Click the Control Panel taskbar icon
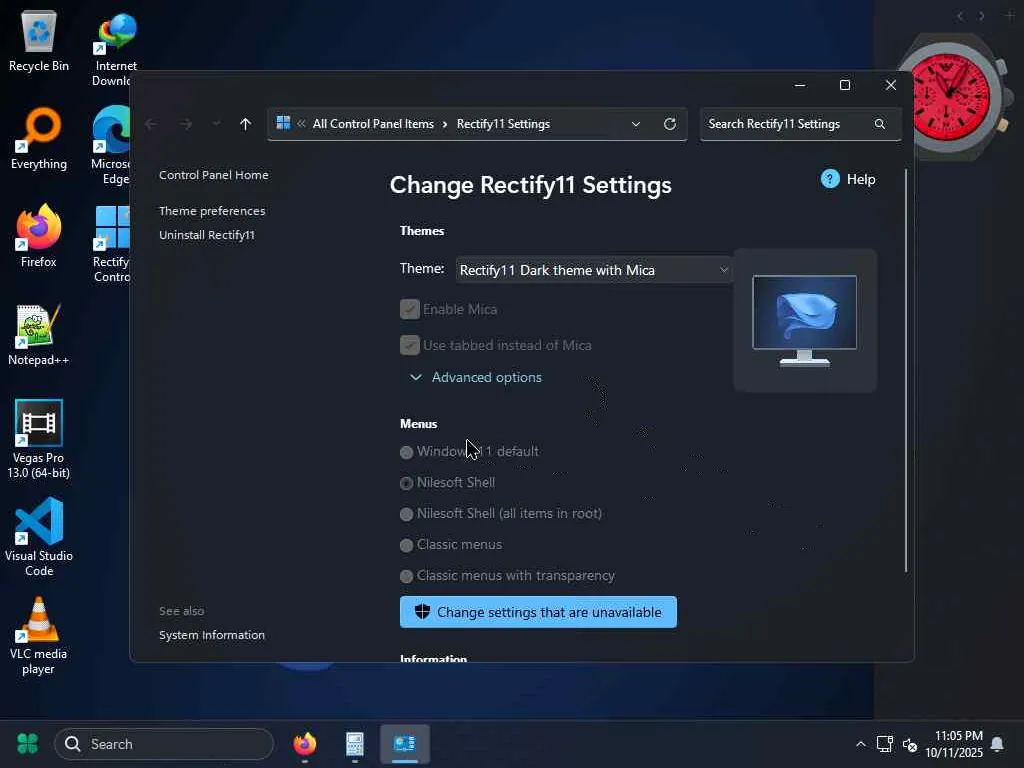This screenshot has width=1024, height=768. tap(405, 744)
